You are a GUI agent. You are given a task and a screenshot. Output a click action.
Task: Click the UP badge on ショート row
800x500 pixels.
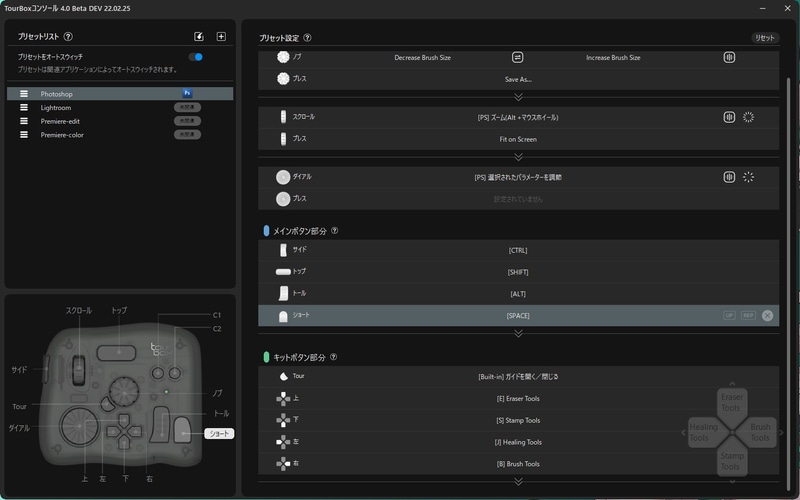[x=729, y=315]
